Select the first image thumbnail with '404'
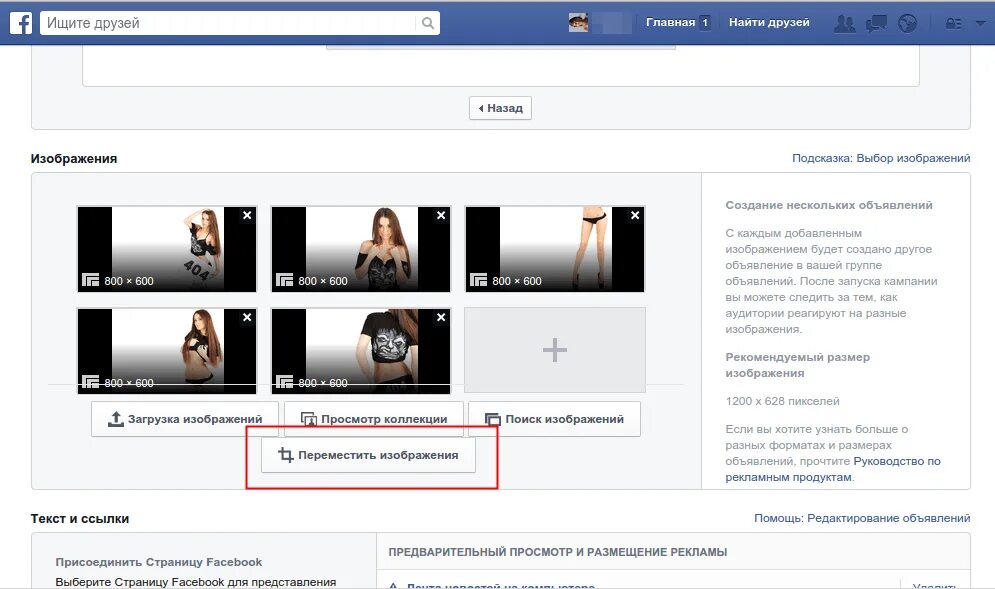The height and width of the screenshot is (589, 995). [167, 249]
